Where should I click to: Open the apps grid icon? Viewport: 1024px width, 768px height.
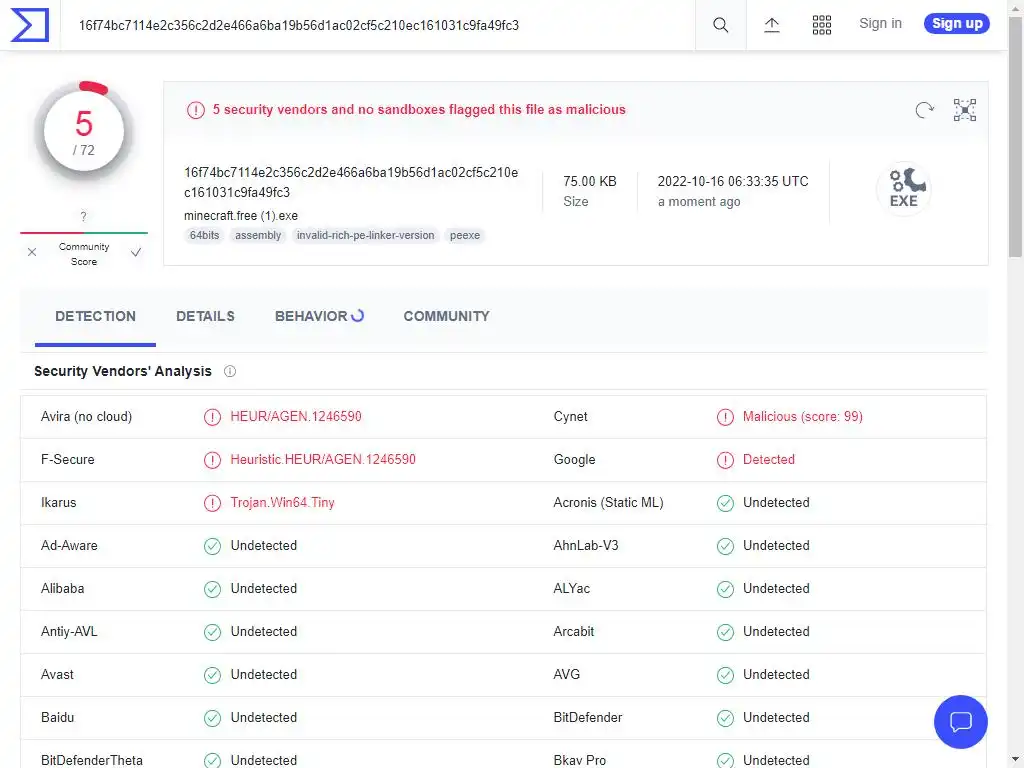coord(822,25)
